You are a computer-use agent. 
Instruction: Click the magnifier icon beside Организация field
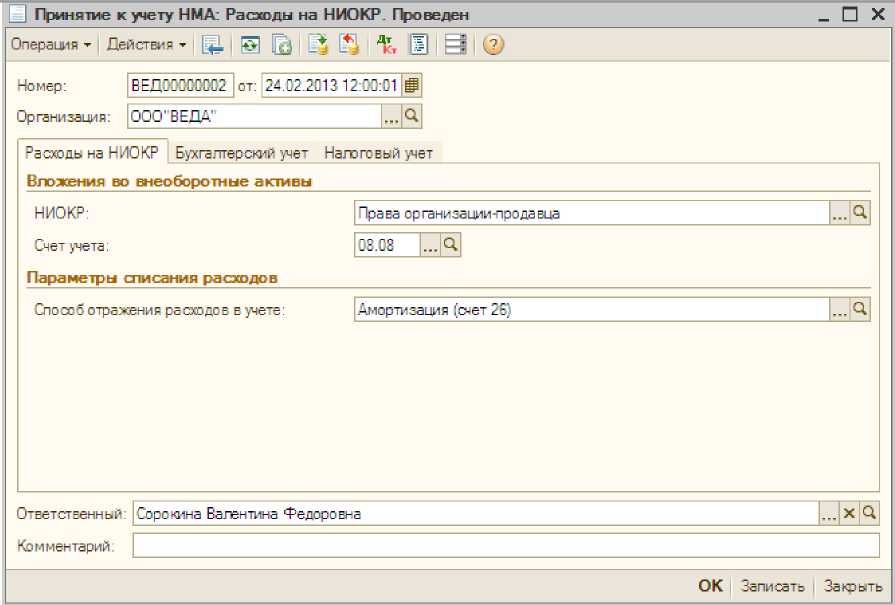[x=411, y=117]
